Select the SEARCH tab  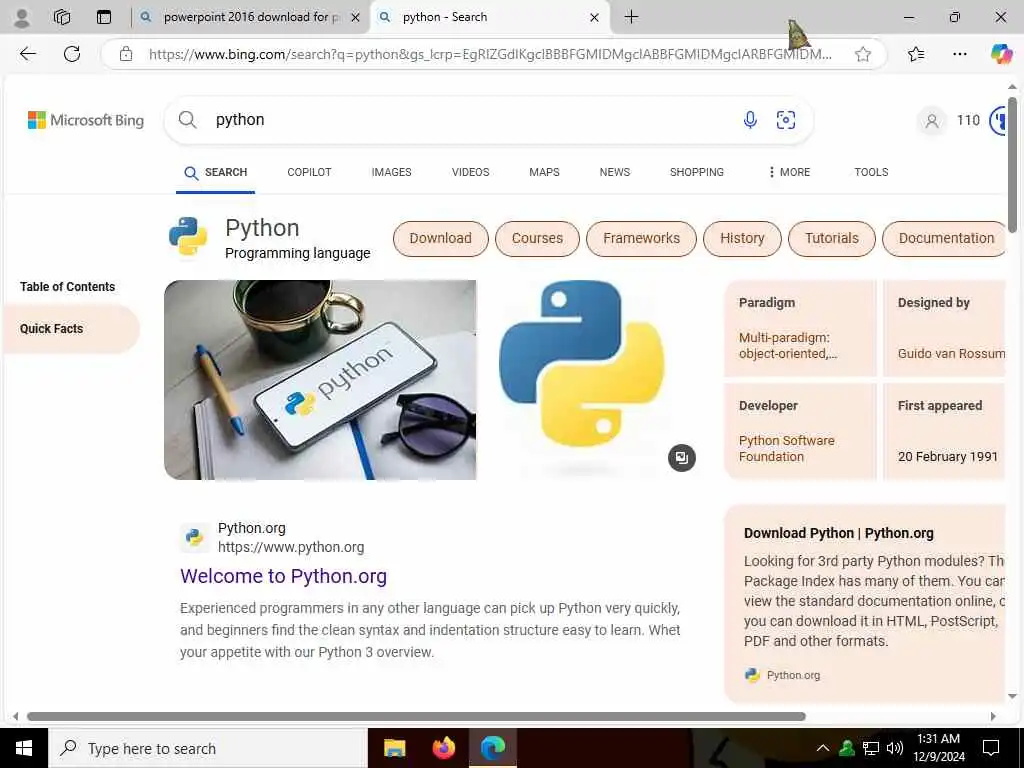point(216,172)
